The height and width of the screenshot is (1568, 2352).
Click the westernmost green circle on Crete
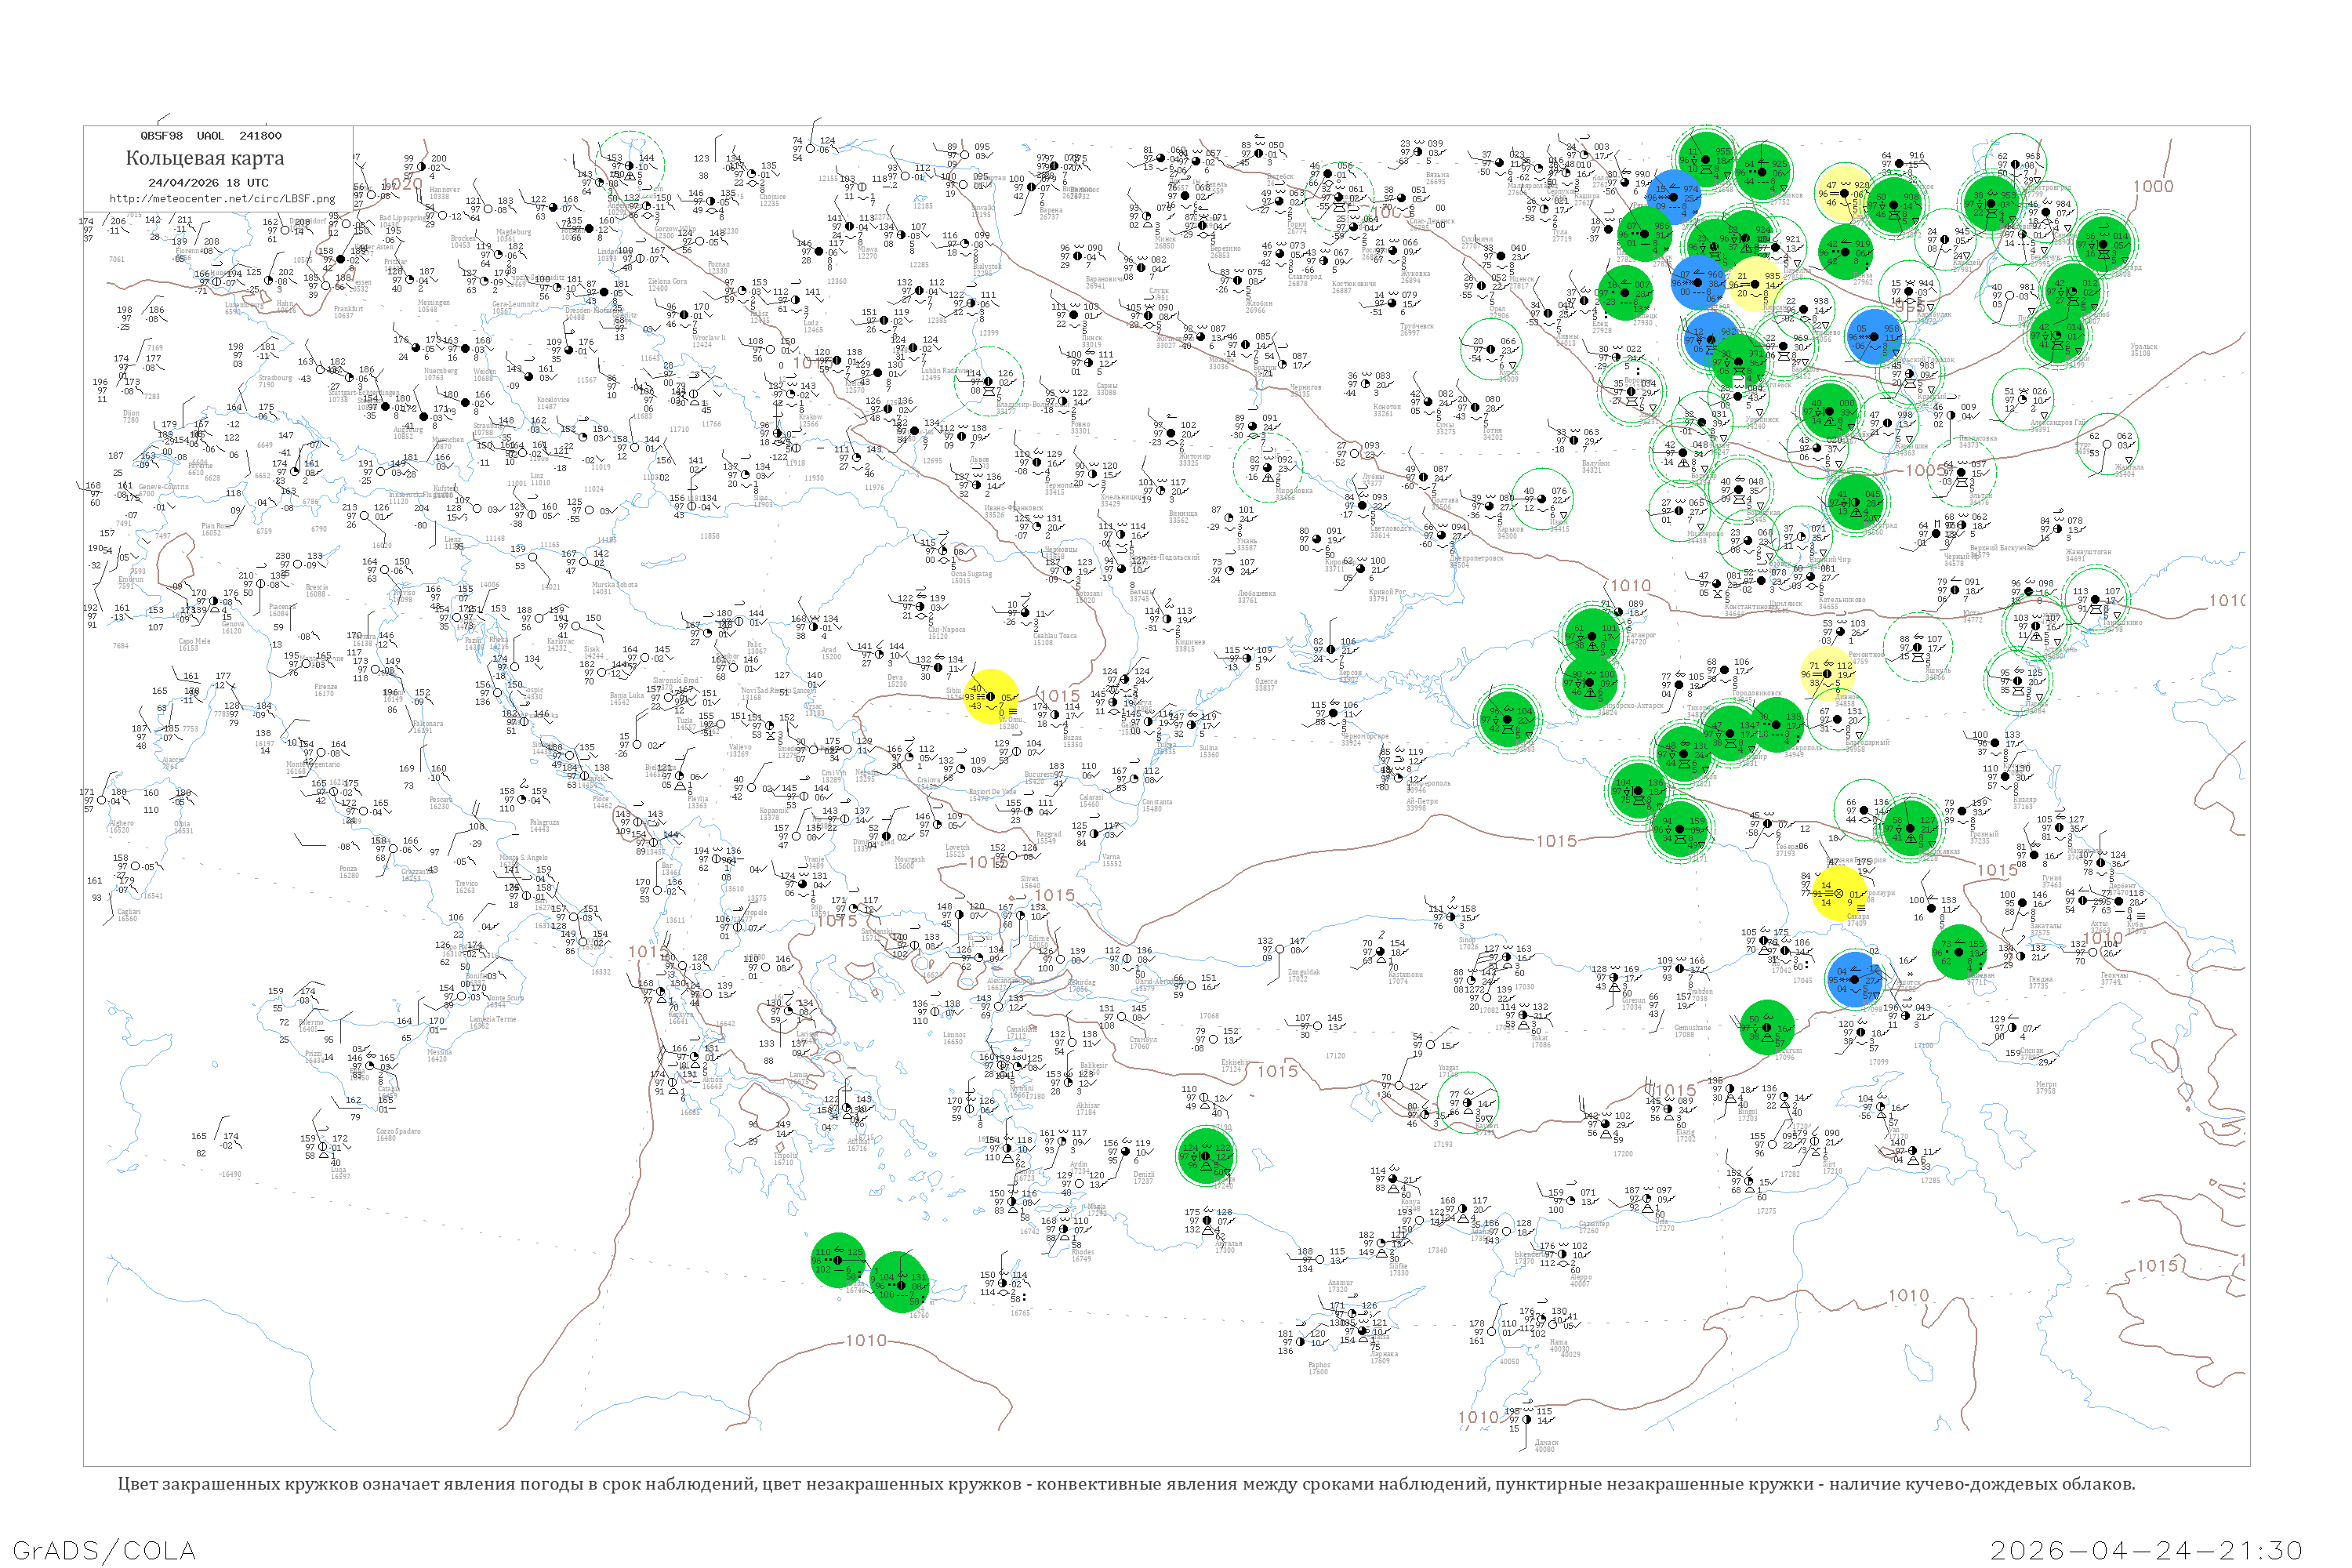pyautogui.click(x=838, y=1261)
